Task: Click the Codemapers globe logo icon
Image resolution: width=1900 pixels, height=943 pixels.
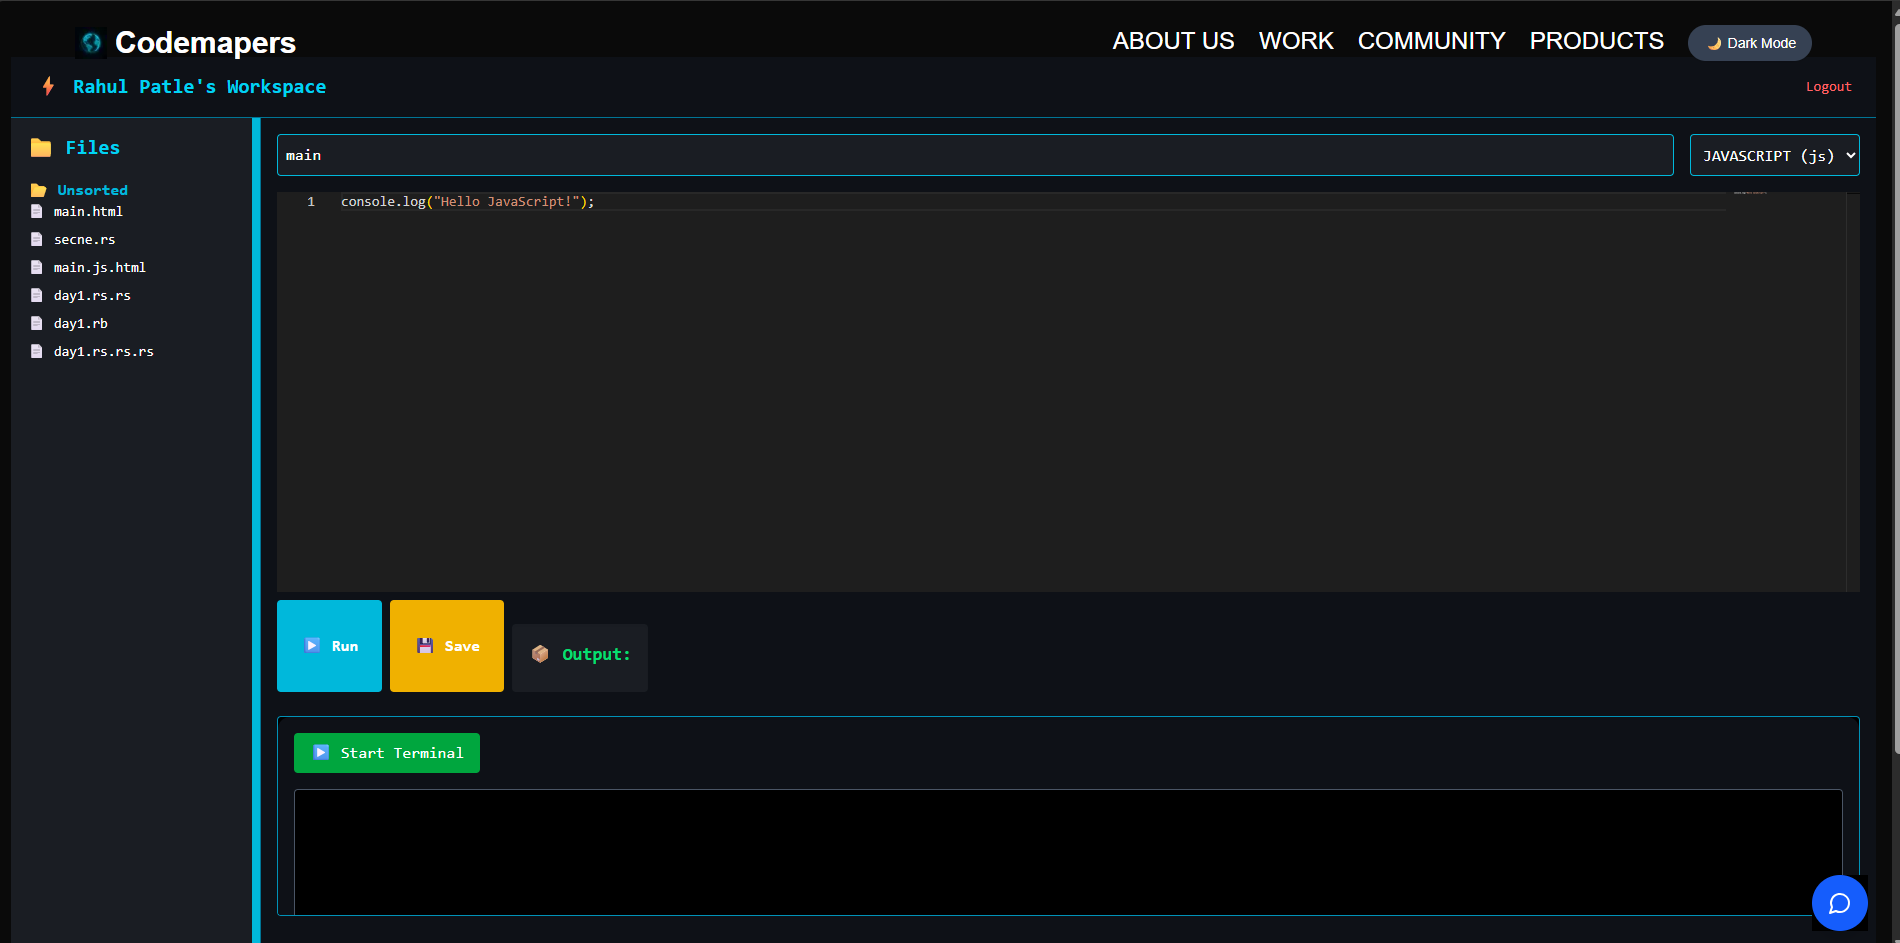Action: pyautogui.click(x=91, y=42)
